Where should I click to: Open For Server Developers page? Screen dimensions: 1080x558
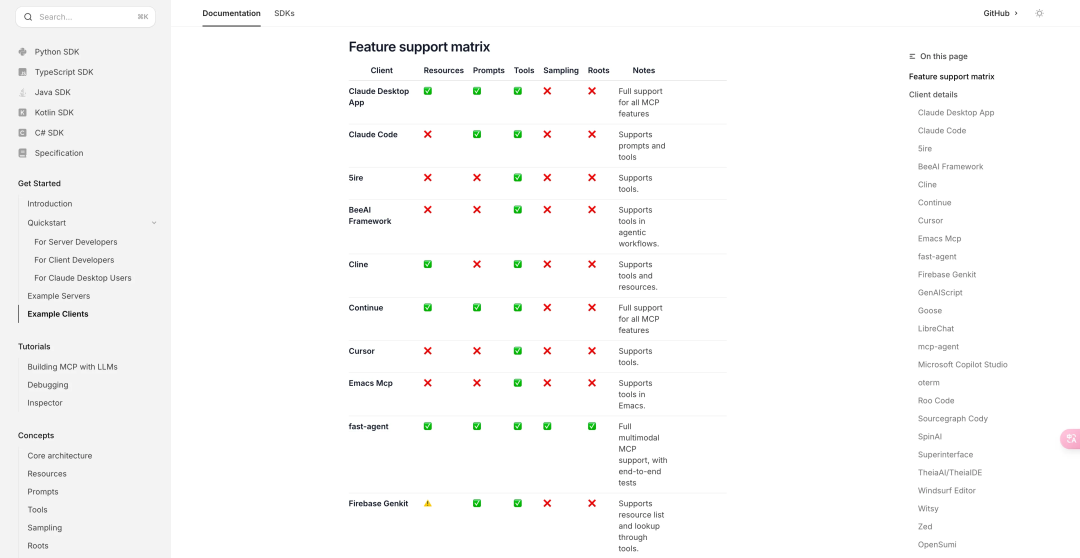(76, 242)
